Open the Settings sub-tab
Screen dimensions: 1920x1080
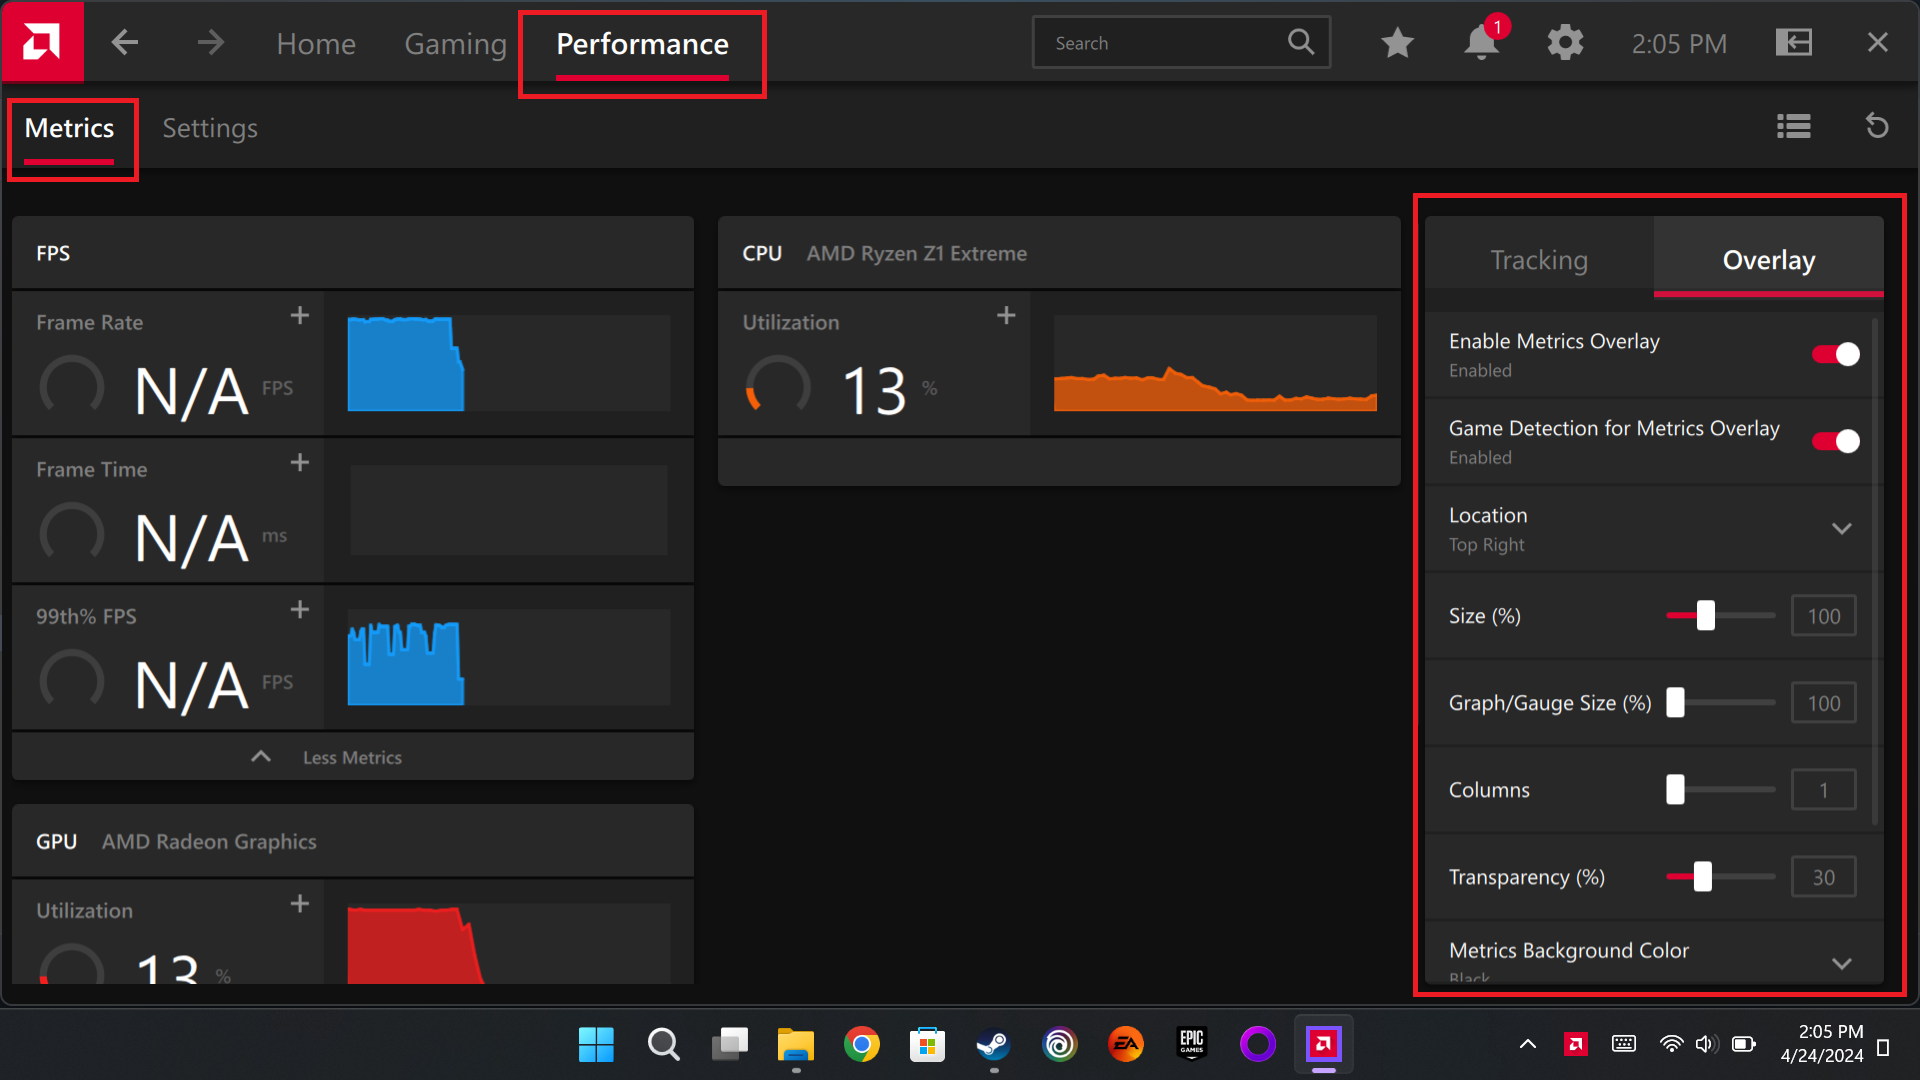(210, 128)
